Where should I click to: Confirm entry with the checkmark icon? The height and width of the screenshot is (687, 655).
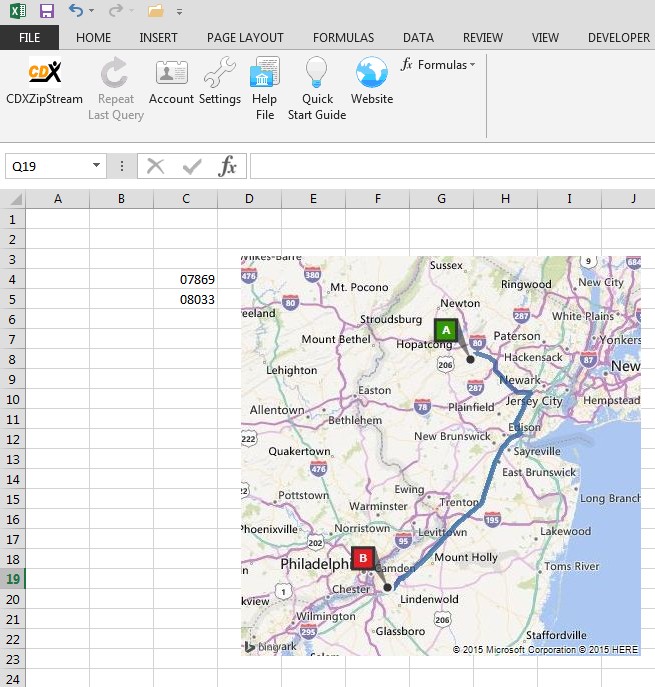[192, 166]
